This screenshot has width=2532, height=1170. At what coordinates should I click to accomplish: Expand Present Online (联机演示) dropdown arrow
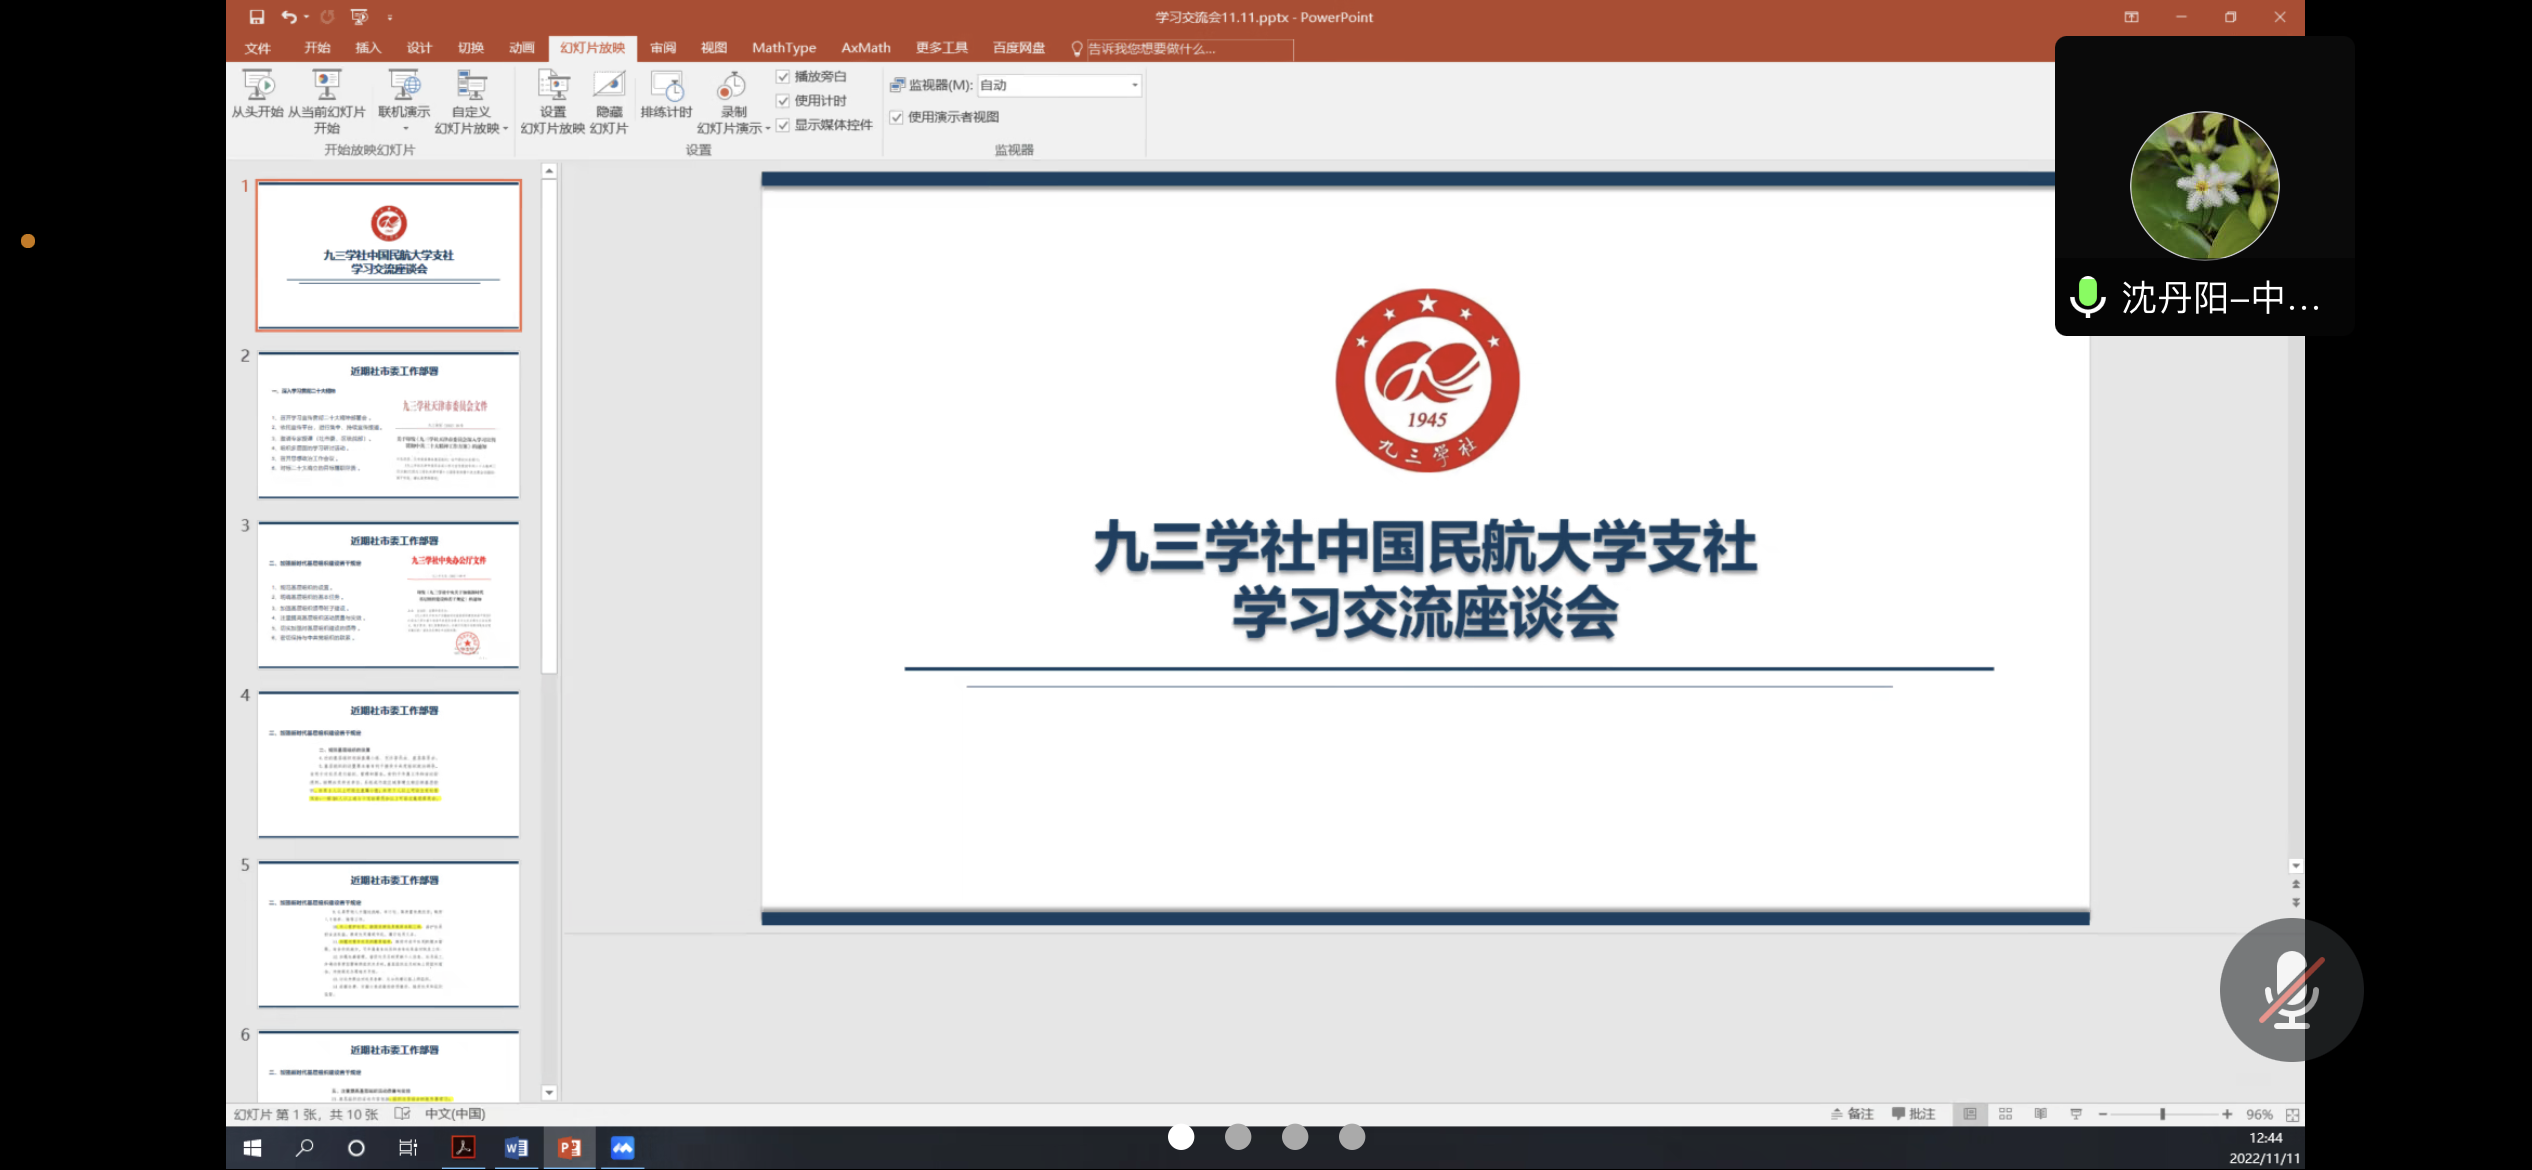point(405,129)
